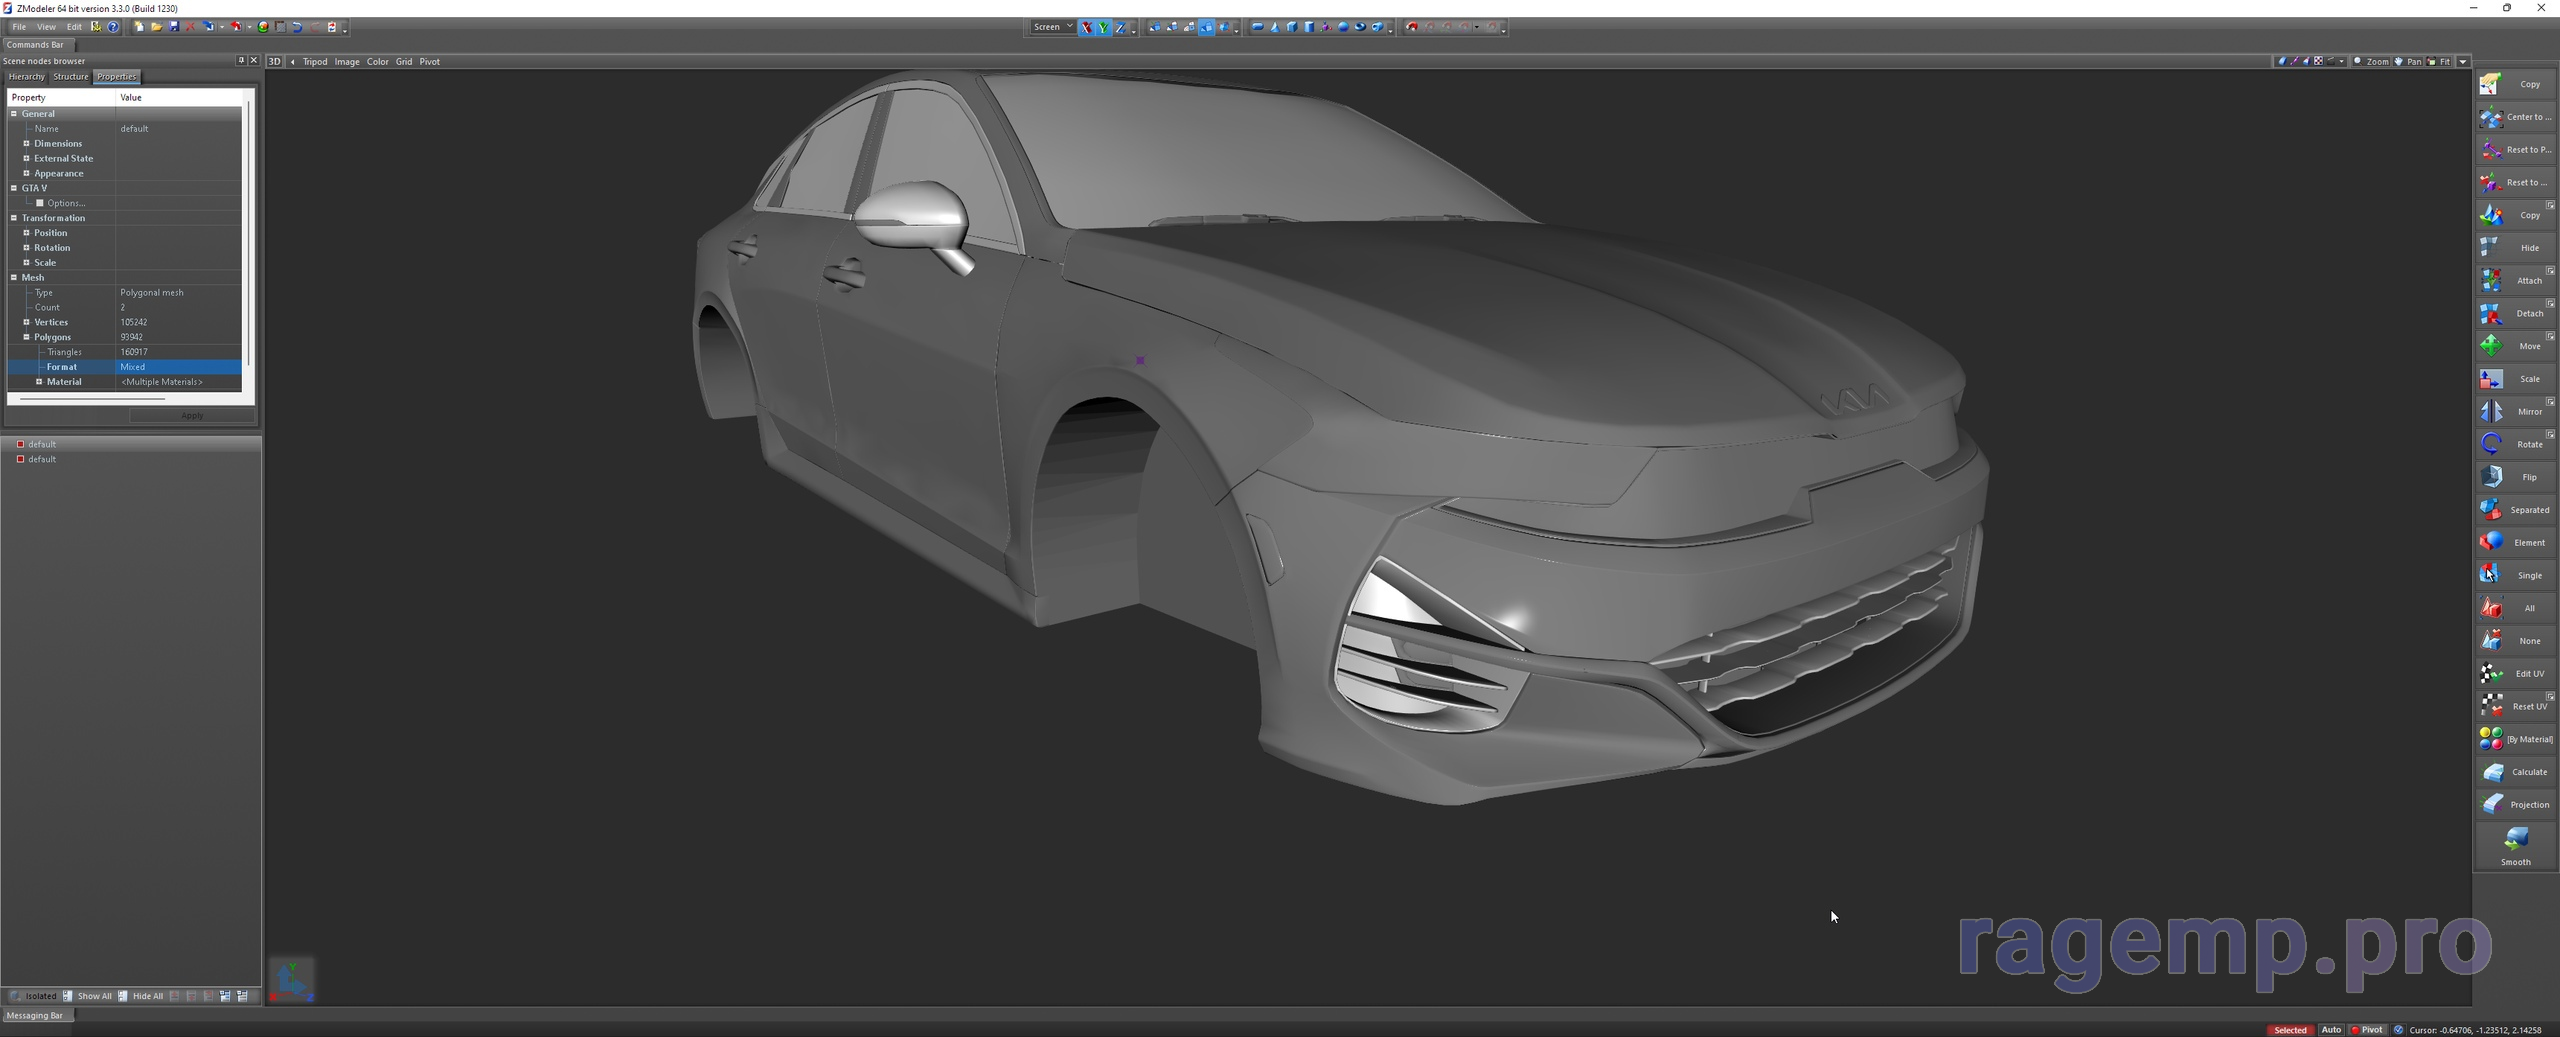
Task: Open the View menu
Action: (x=46, y=27)
